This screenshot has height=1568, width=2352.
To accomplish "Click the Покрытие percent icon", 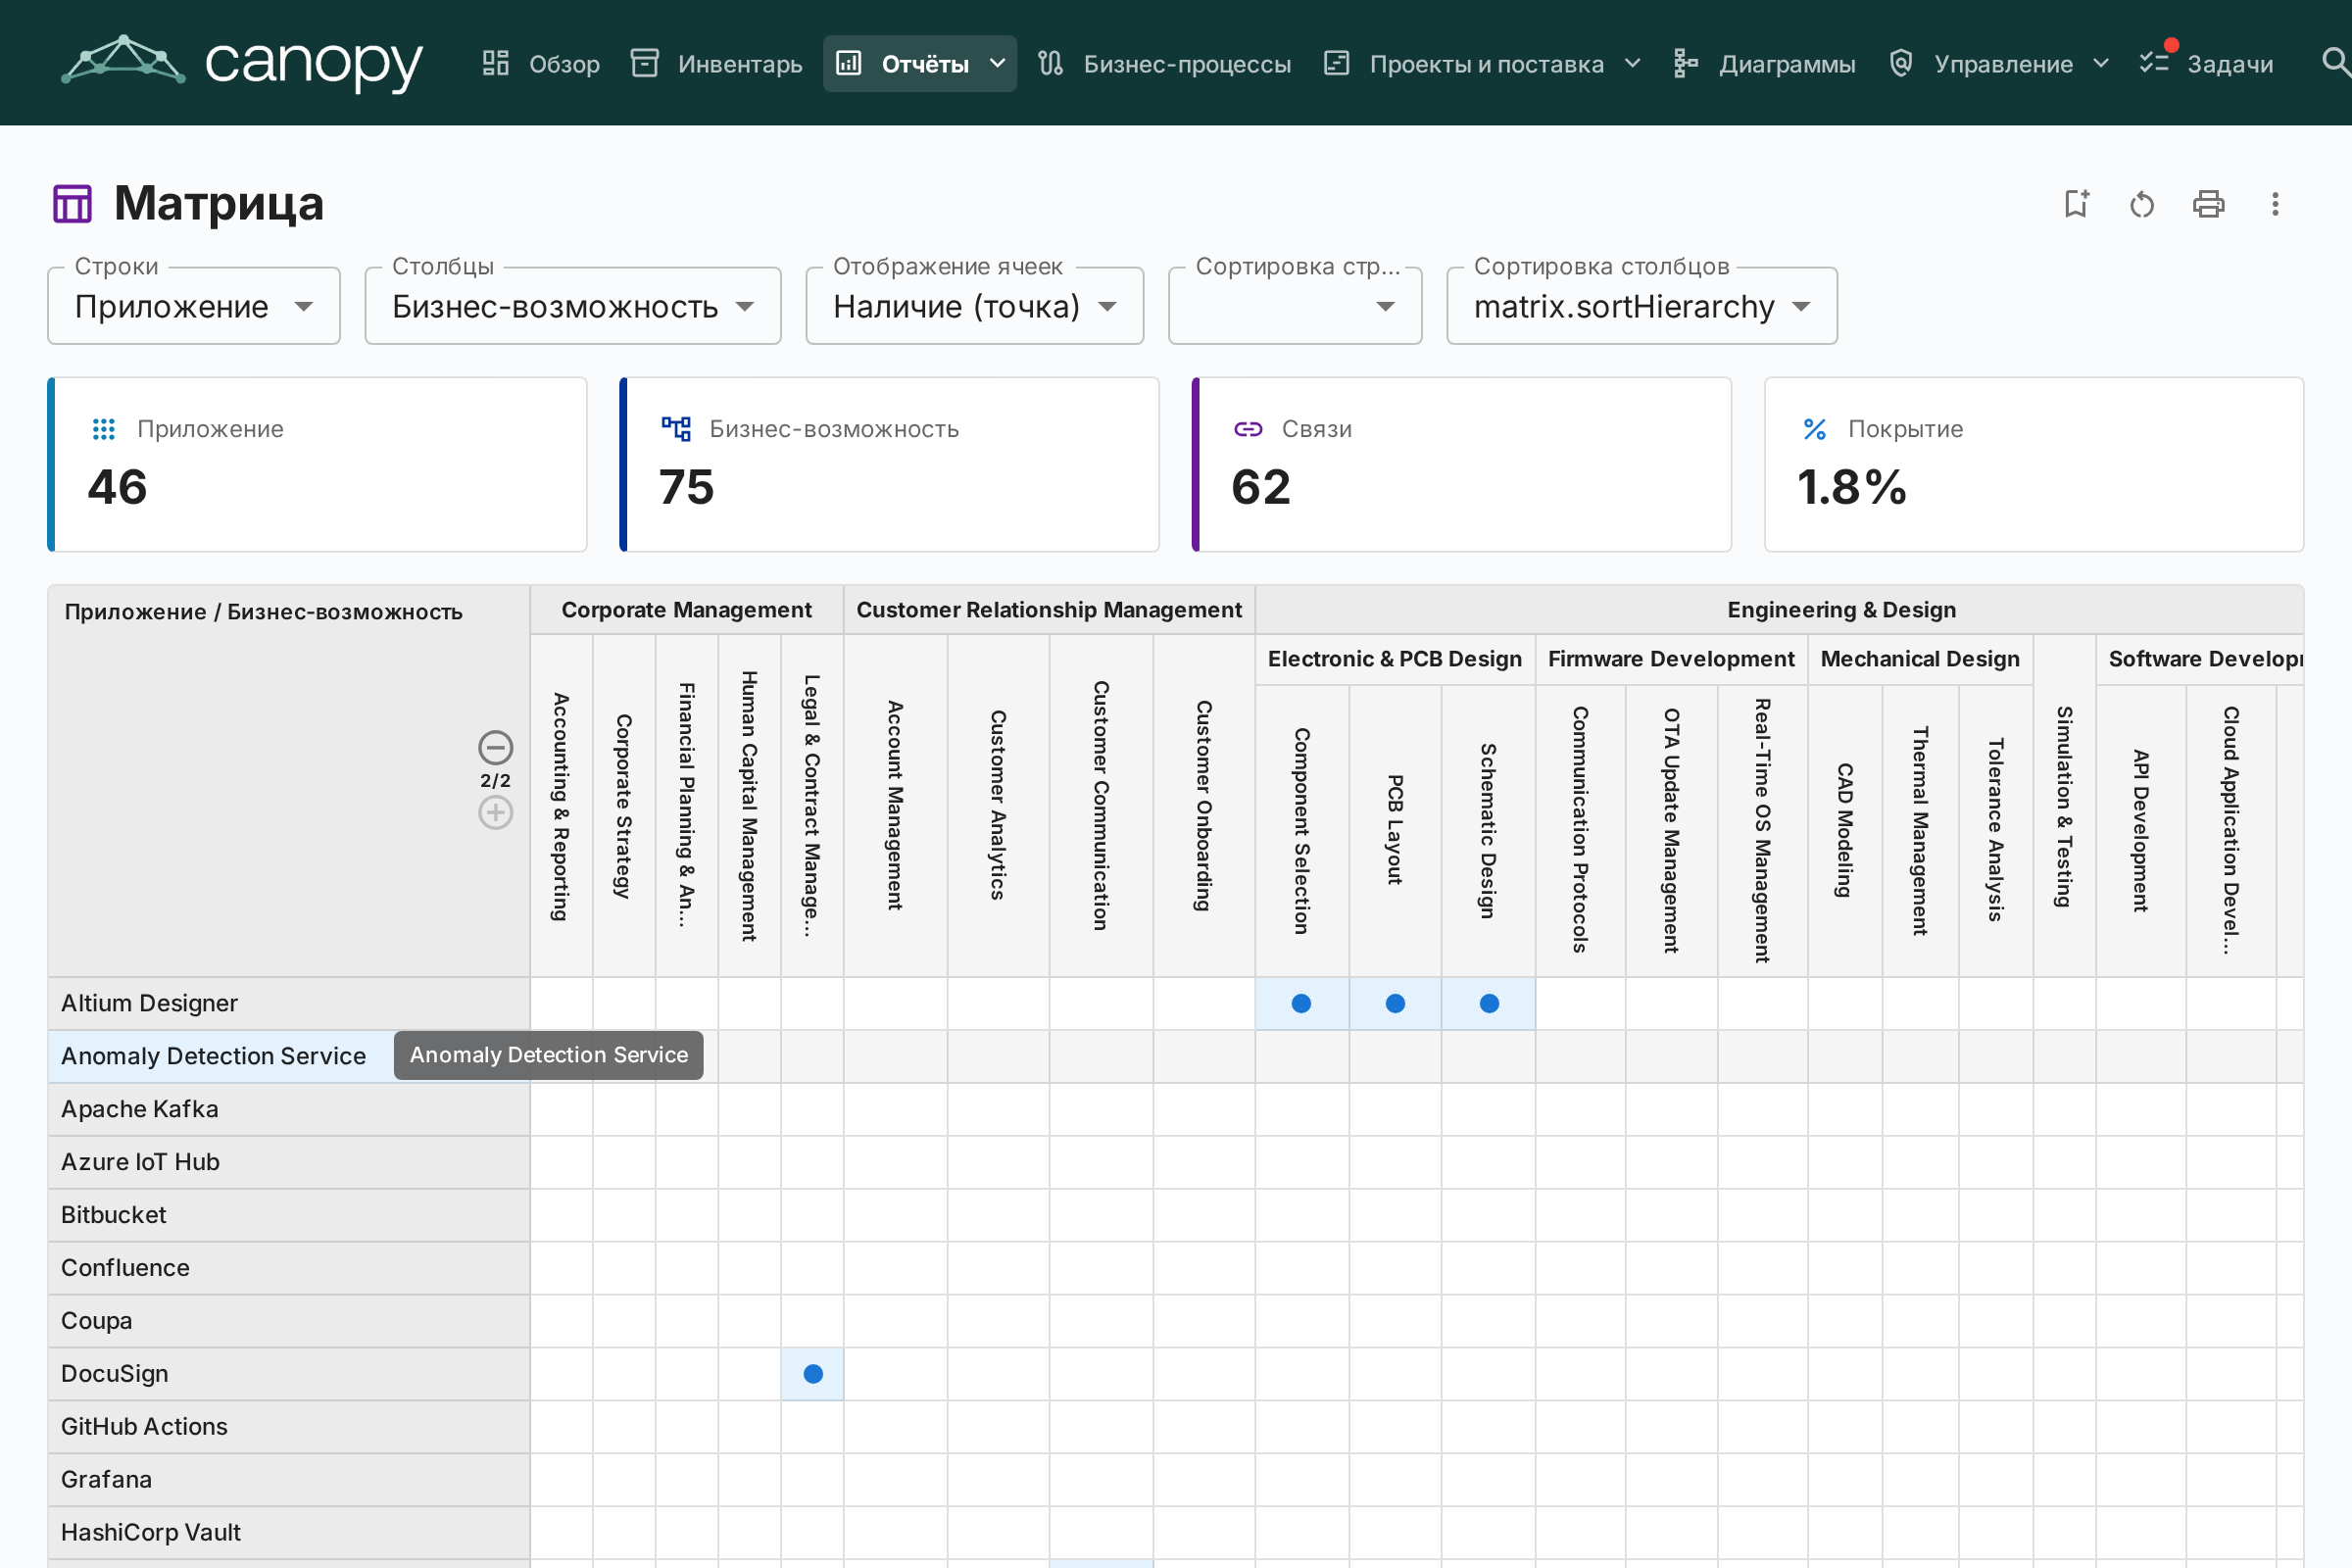I will pyautogui.click(x=1814, y=429).
